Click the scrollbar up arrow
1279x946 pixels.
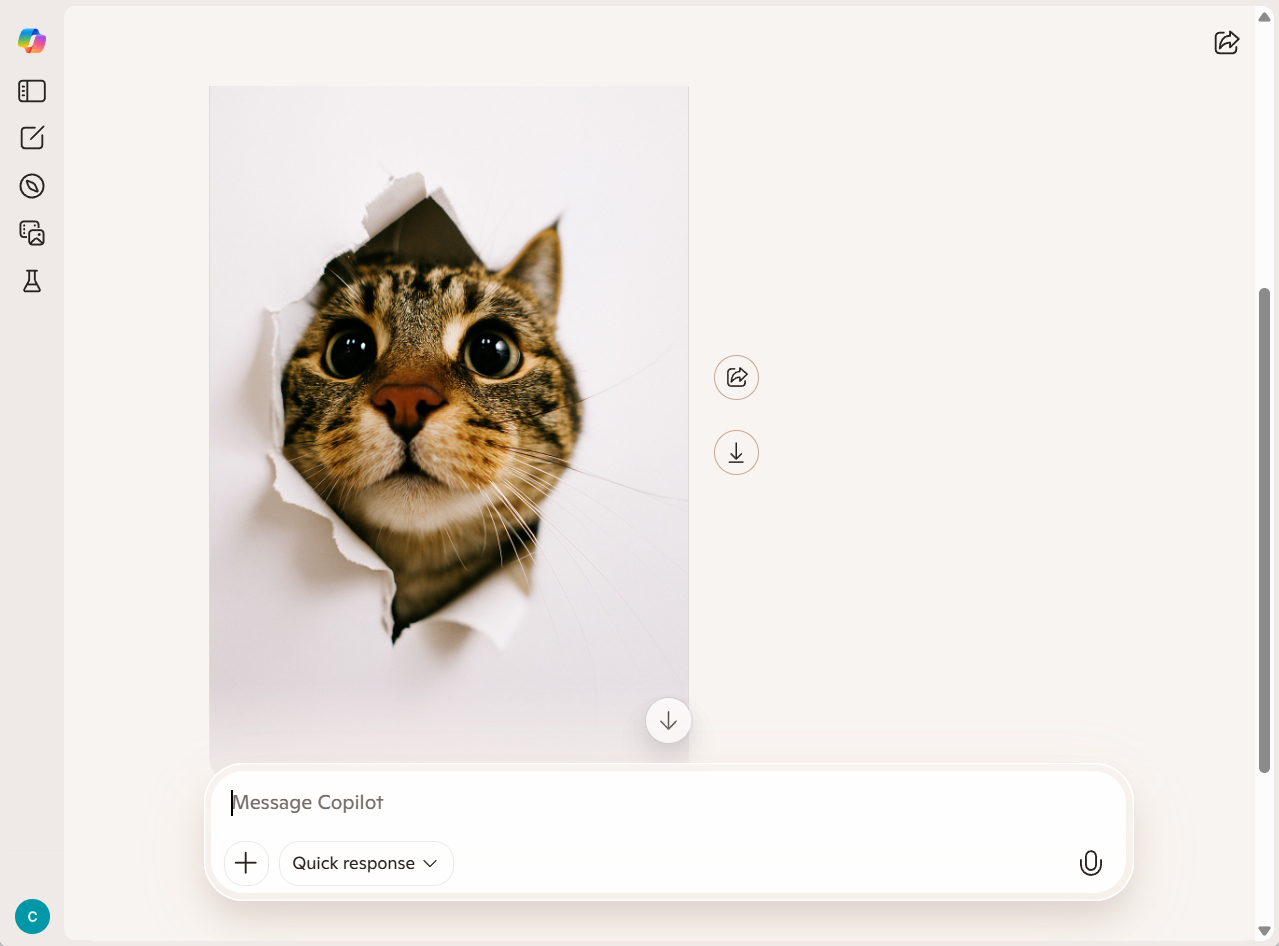coord(1264,17)
